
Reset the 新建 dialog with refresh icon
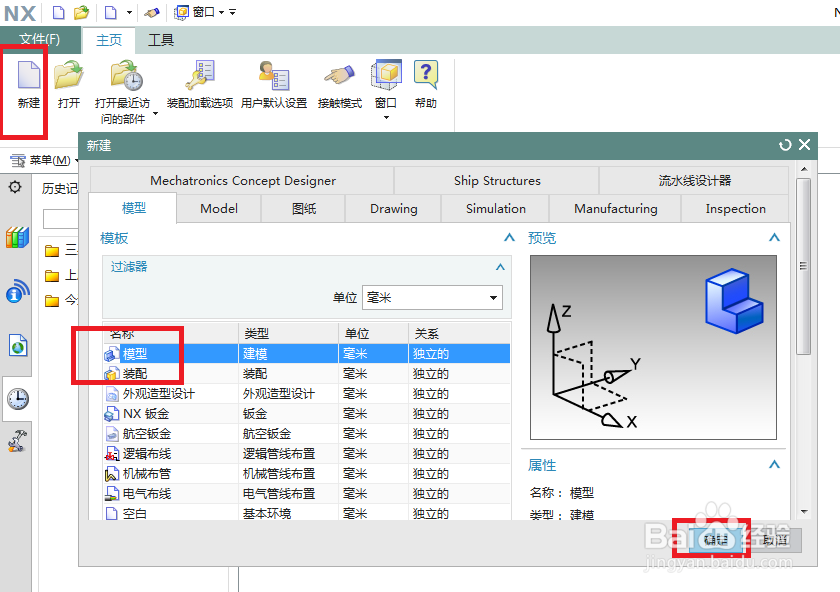785,145
